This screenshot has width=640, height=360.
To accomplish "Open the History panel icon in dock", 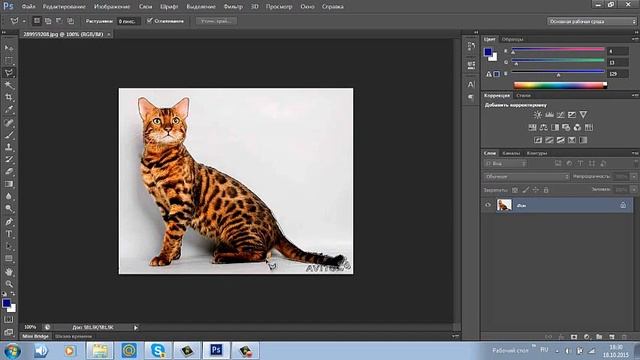I will point(471,47).
